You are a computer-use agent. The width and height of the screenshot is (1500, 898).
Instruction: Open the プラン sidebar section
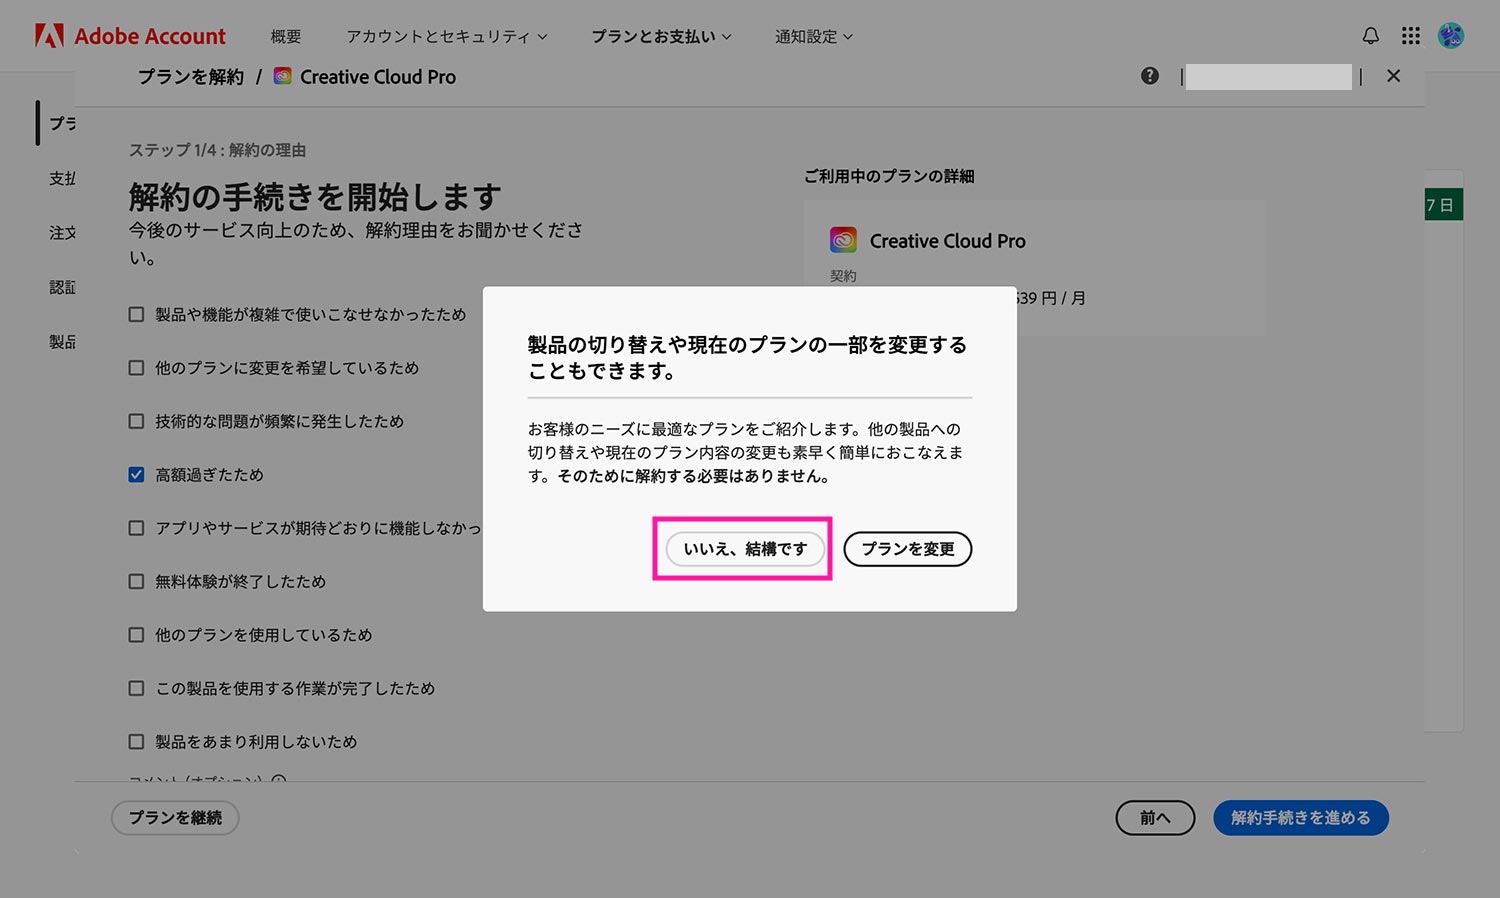[x=62, y=123]
